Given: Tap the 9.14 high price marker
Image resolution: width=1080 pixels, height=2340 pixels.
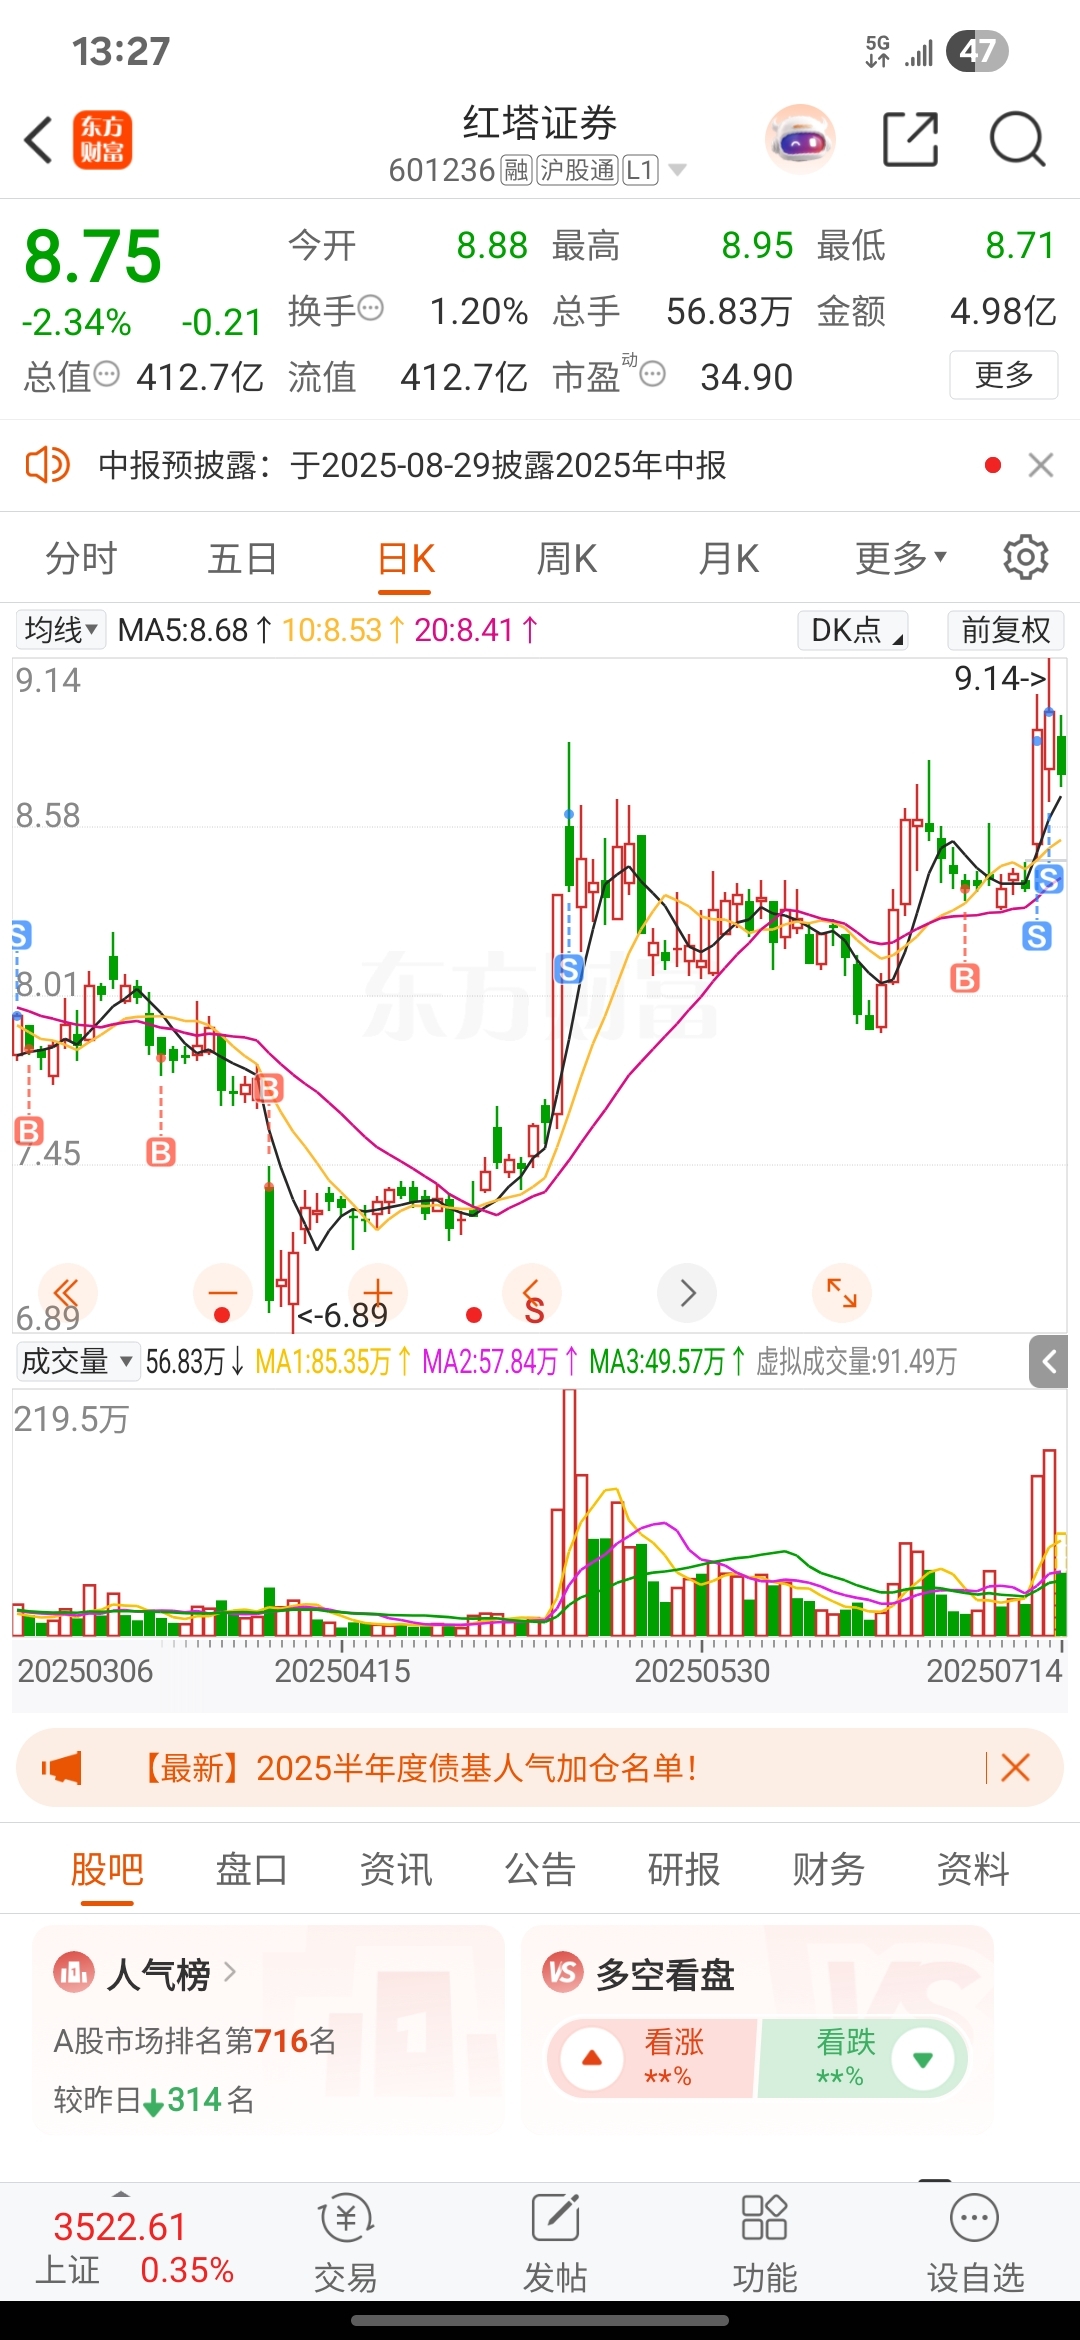Looking at the screenshot, I should click(x=1000, y=678).
